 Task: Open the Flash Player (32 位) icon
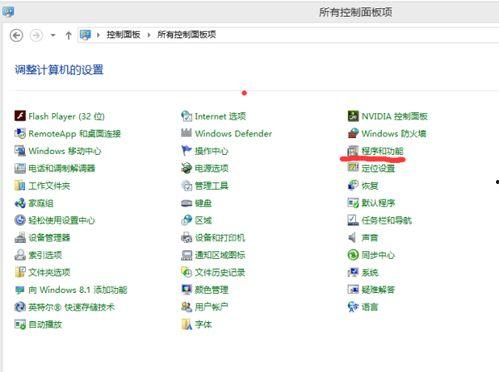20,116
